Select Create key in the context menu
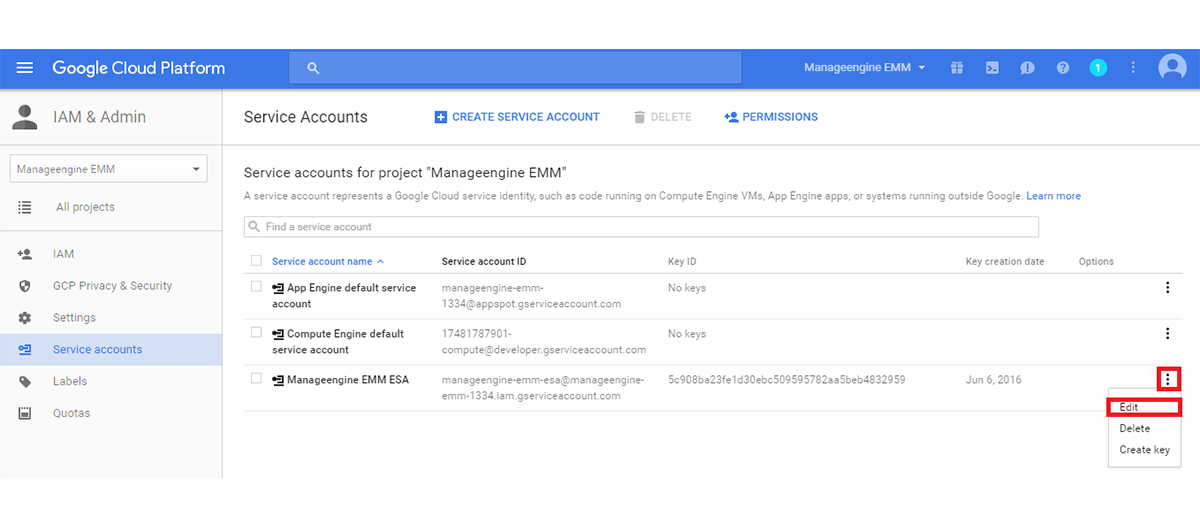 click(1144, 450)
